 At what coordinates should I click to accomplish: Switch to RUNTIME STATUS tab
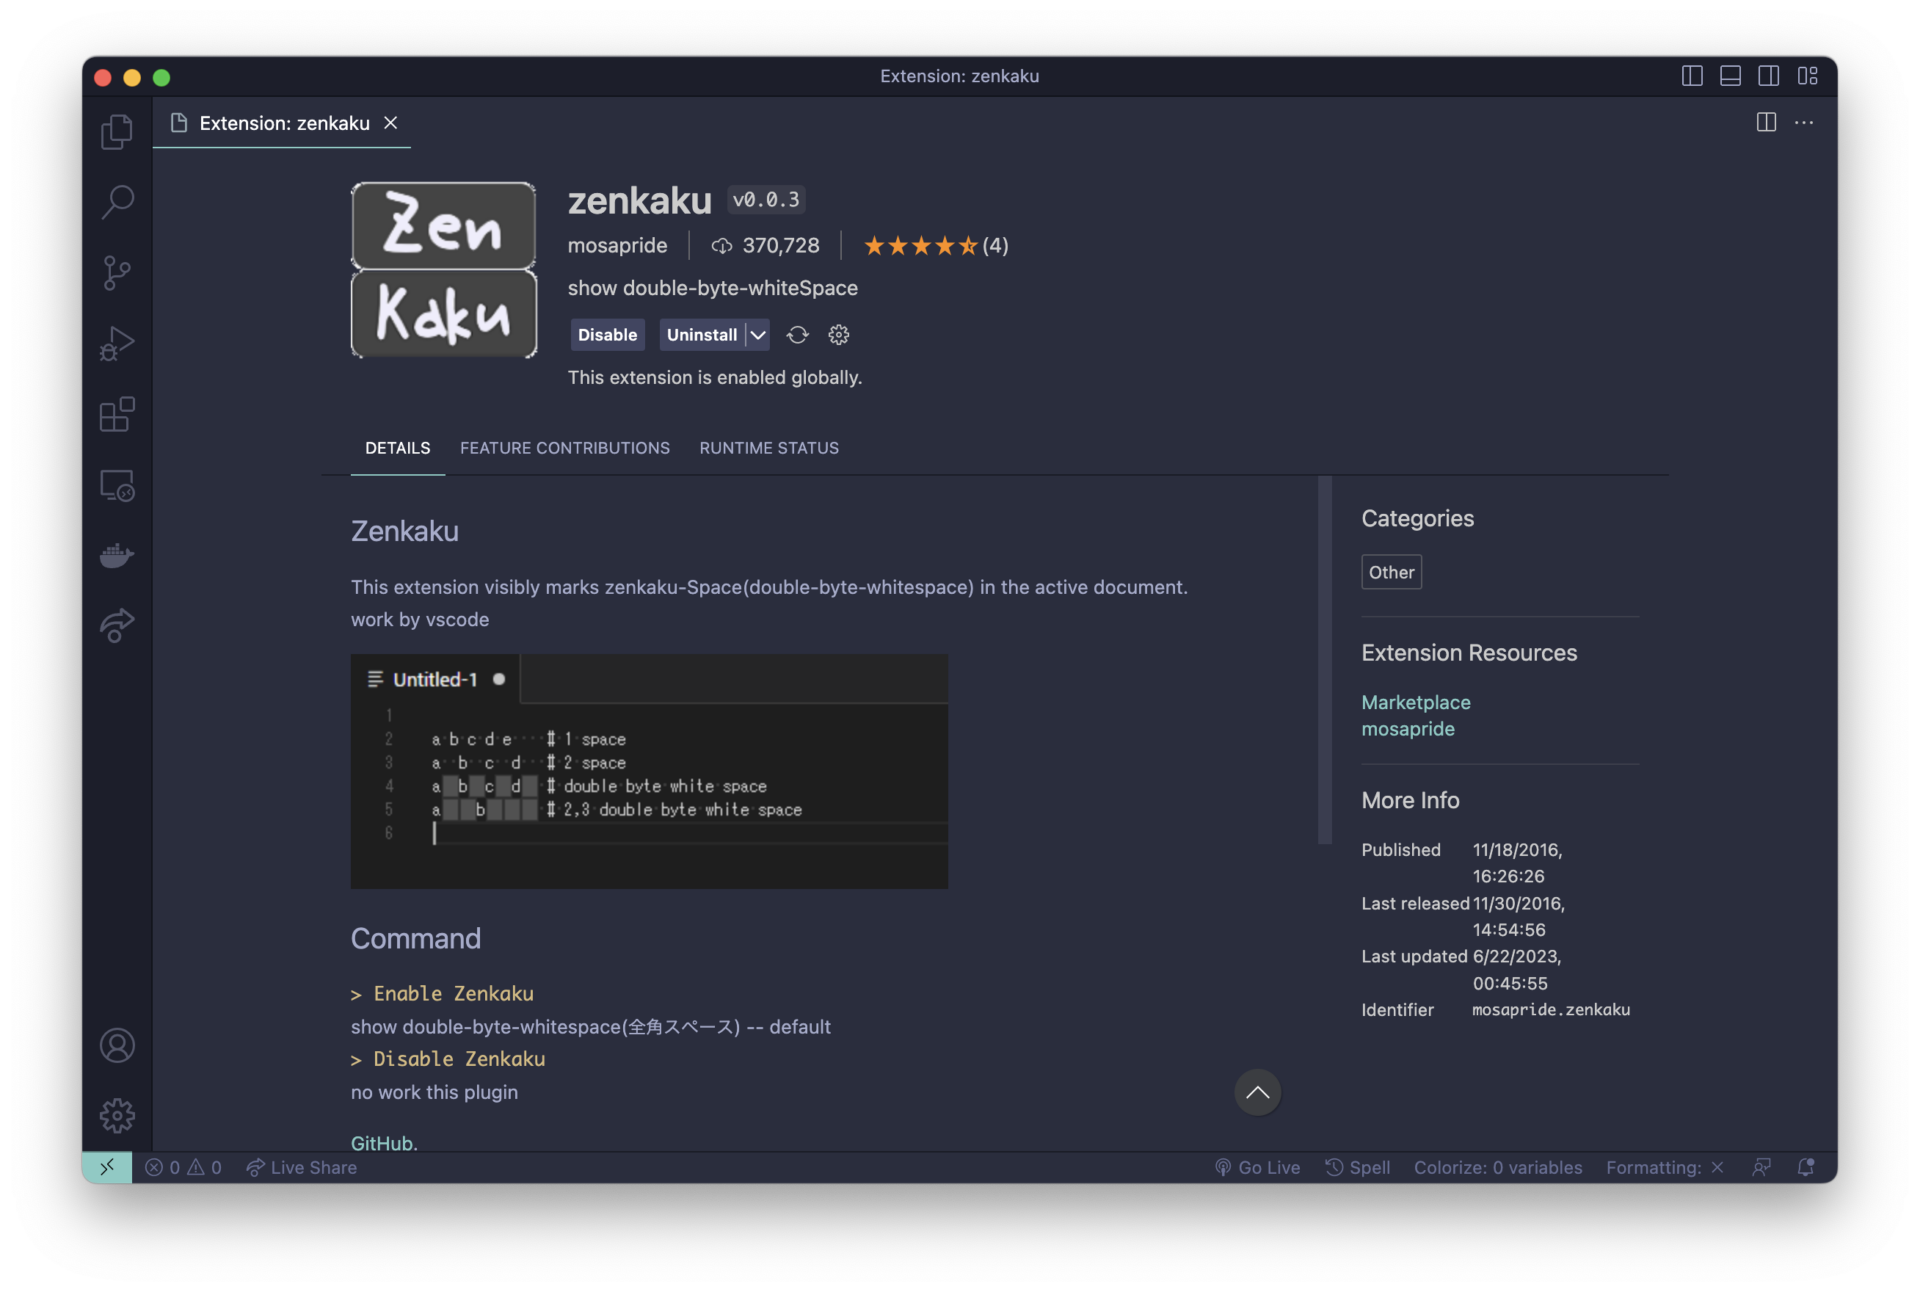769,448
